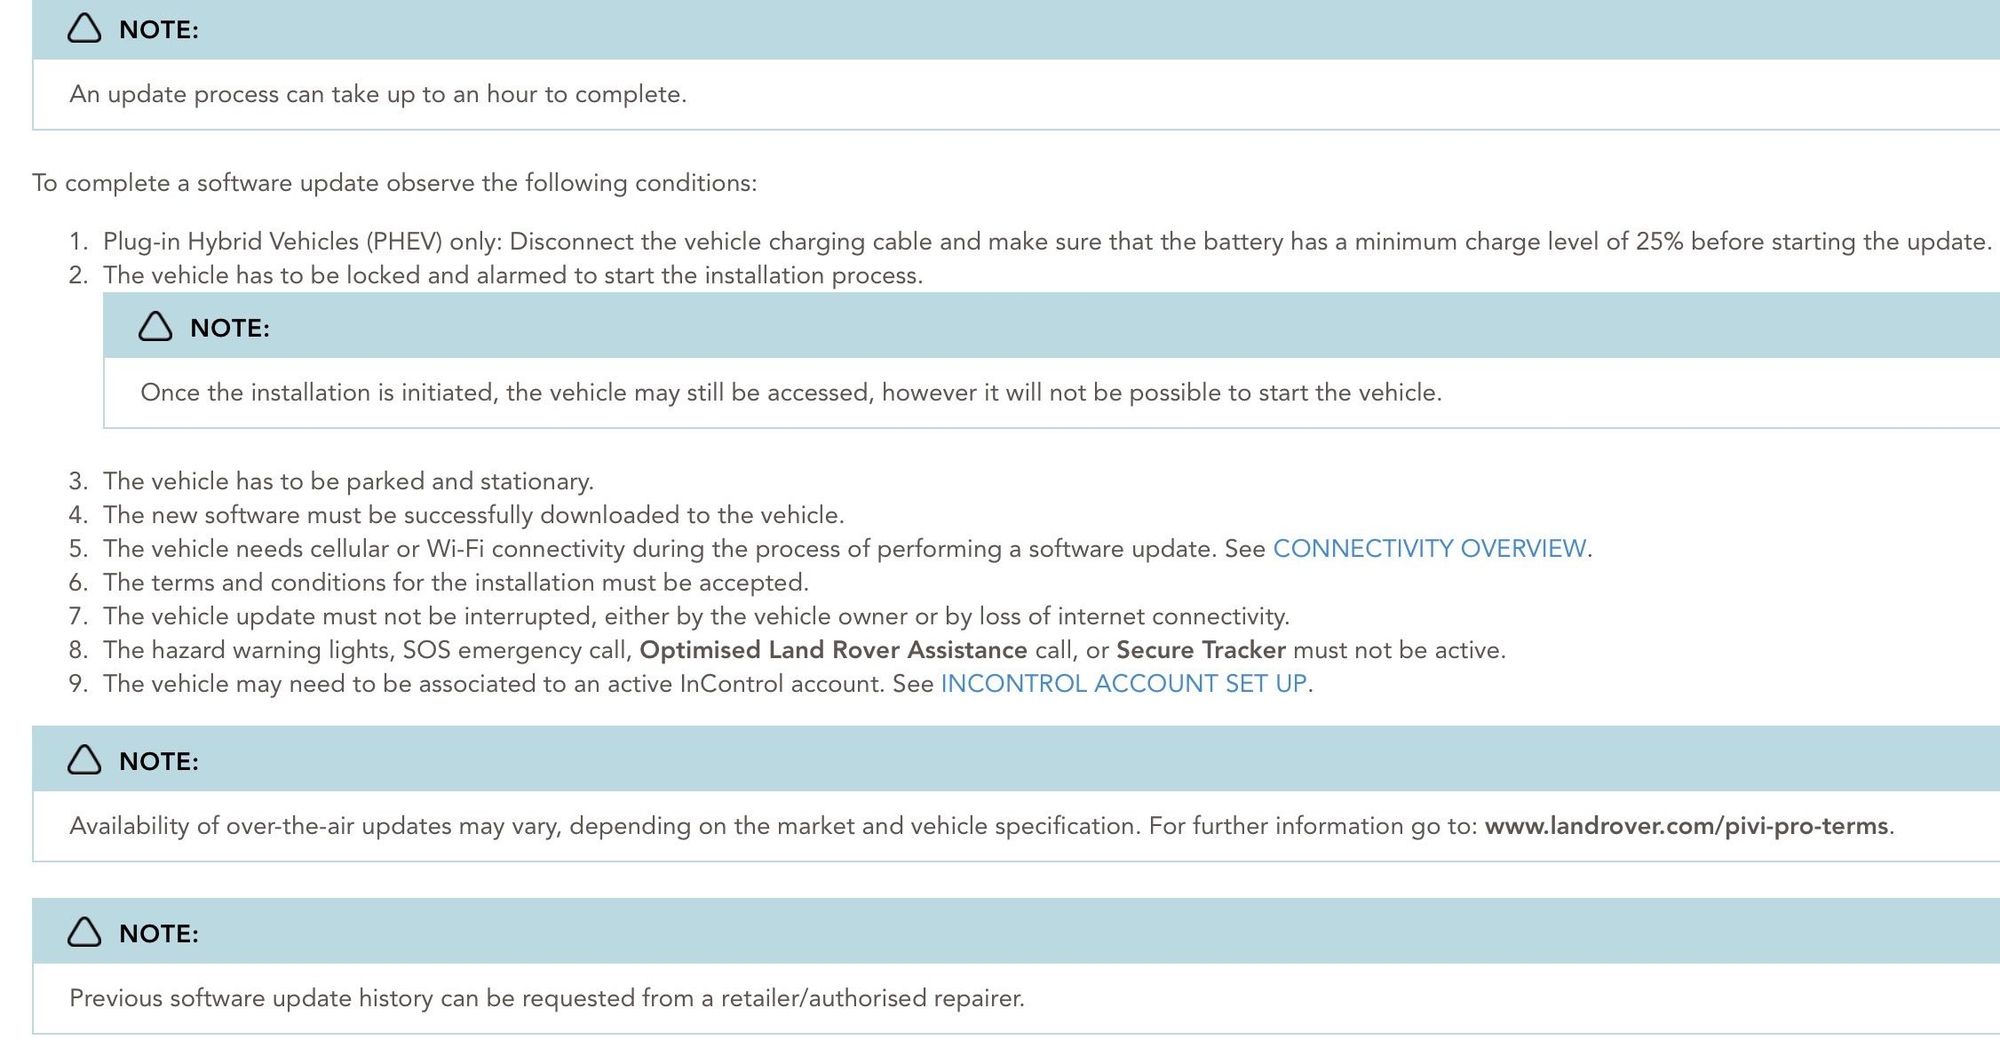
Task: Click the note icon above the over-the-air availability note
Action: click(84, 760)
